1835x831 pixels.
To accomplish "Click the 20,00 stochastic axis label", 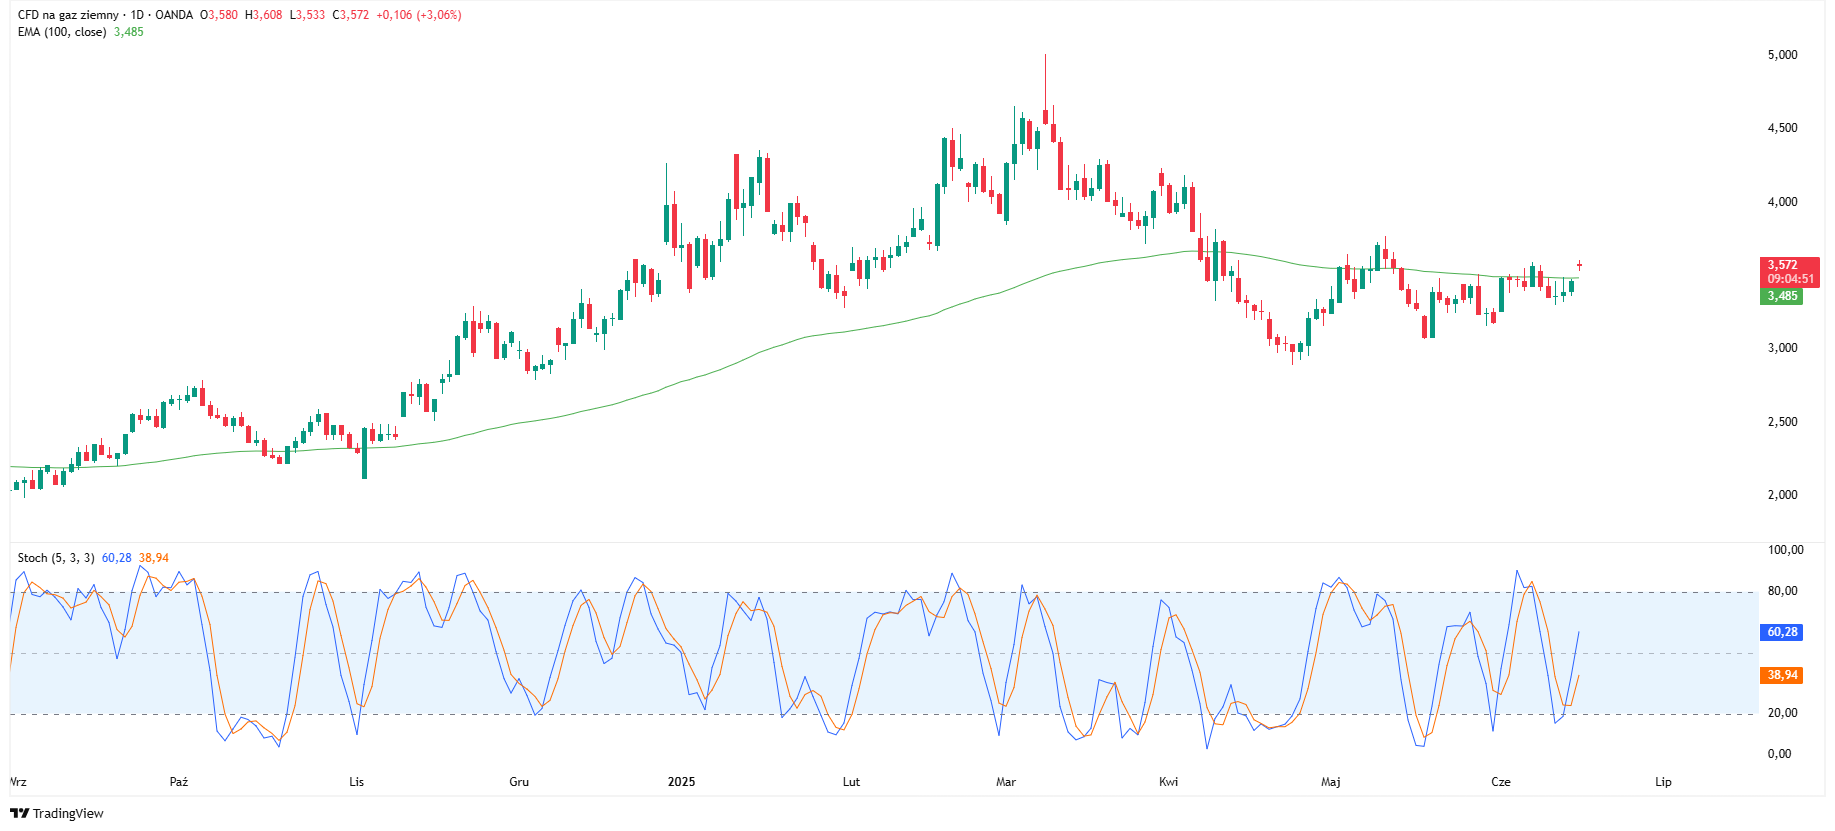I will (x=1783, y=713).
